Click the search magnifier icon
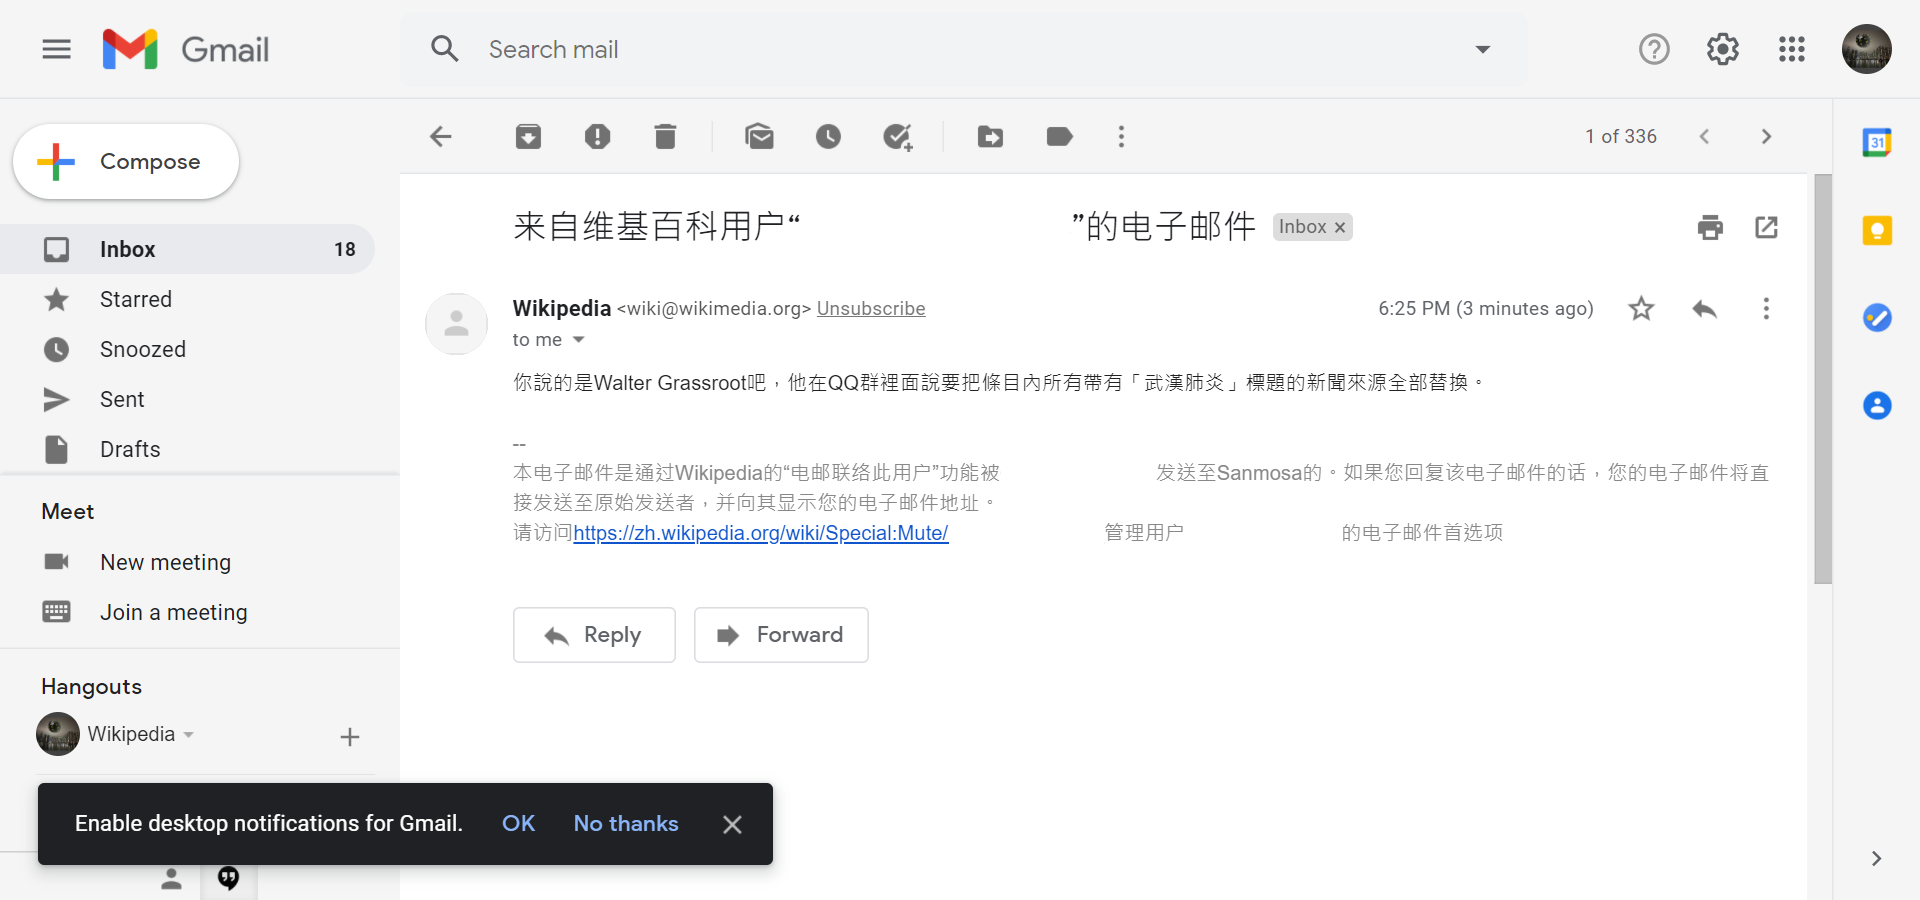 [444, 49]
